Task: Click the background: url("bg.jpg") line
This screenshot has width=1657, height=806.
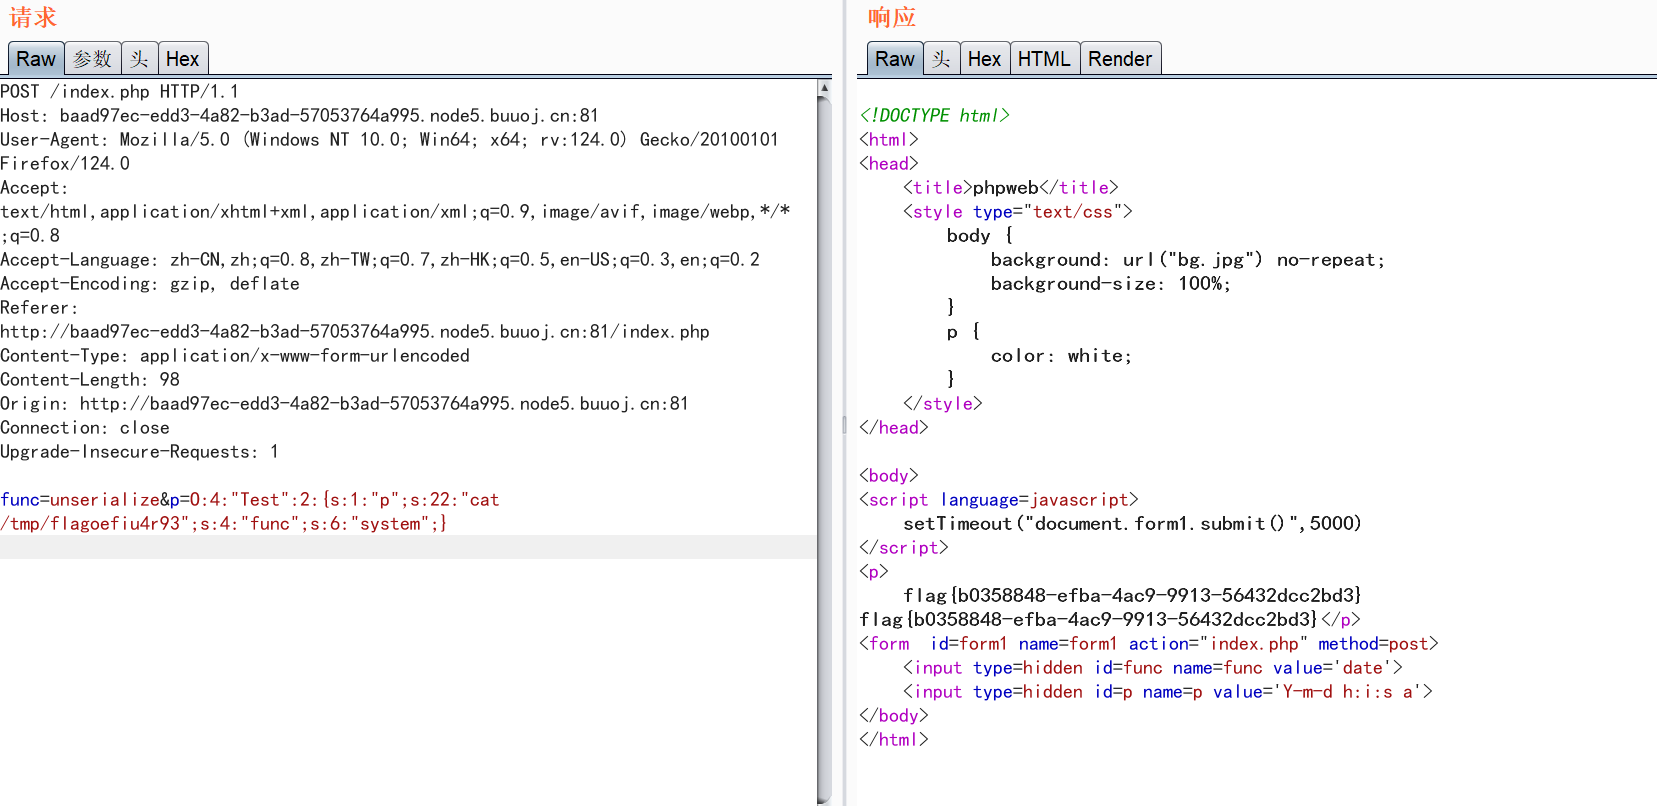Action: coord(1188,260)
